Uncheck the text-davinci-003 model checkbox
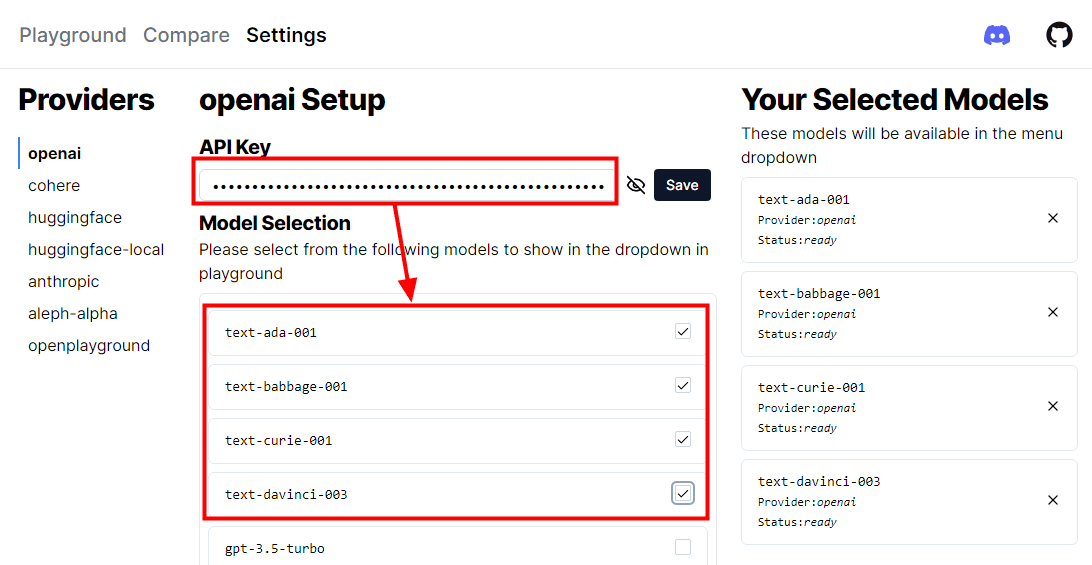The image size is (1092, 565). click(683, 493)
